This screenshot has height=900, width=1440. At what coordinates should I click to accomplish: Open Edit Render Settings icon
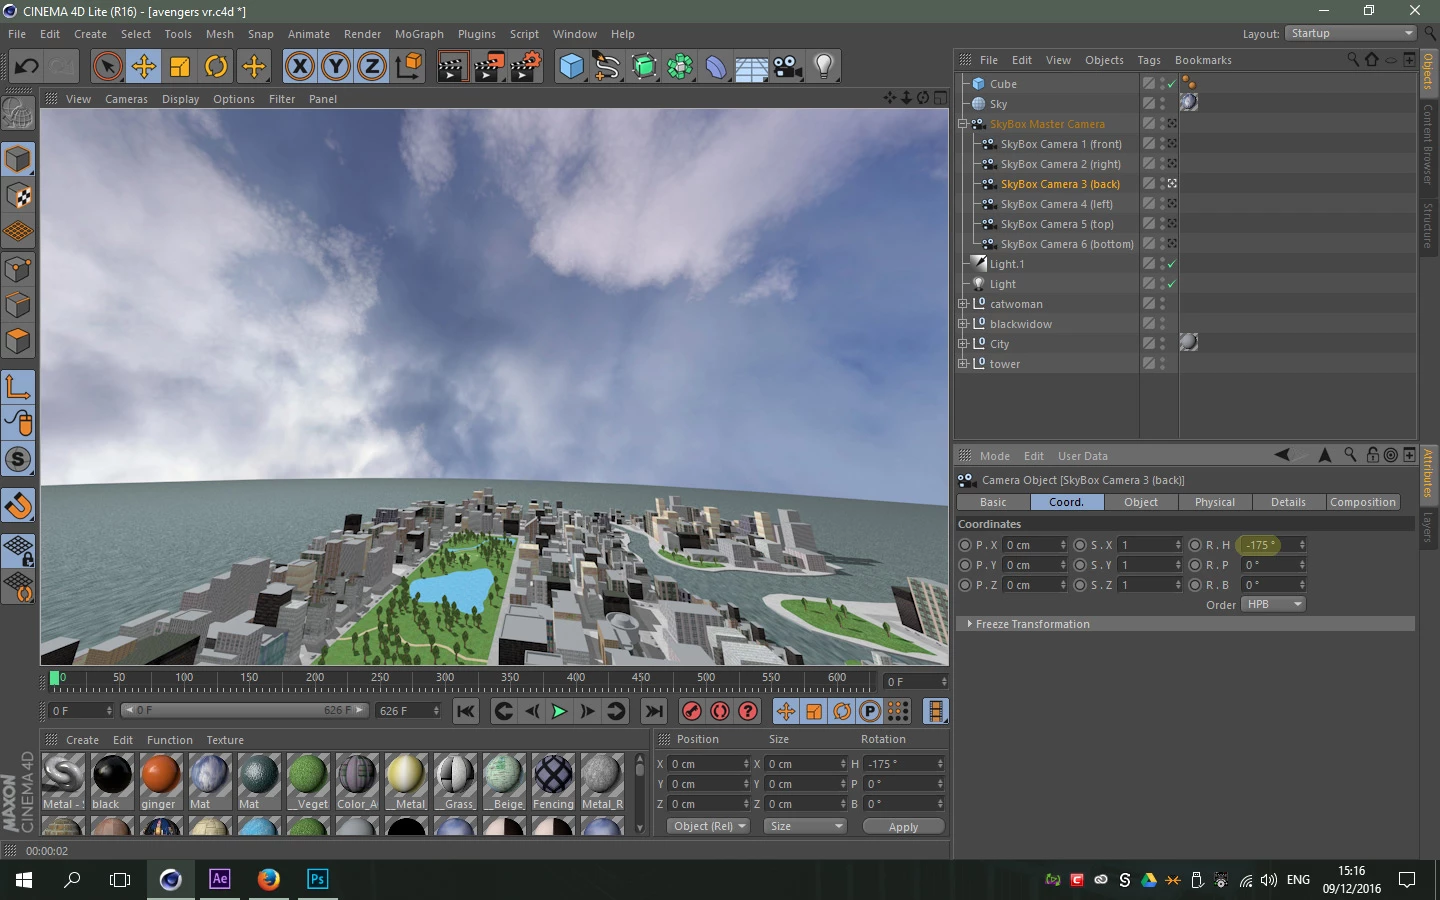(525, 67)
